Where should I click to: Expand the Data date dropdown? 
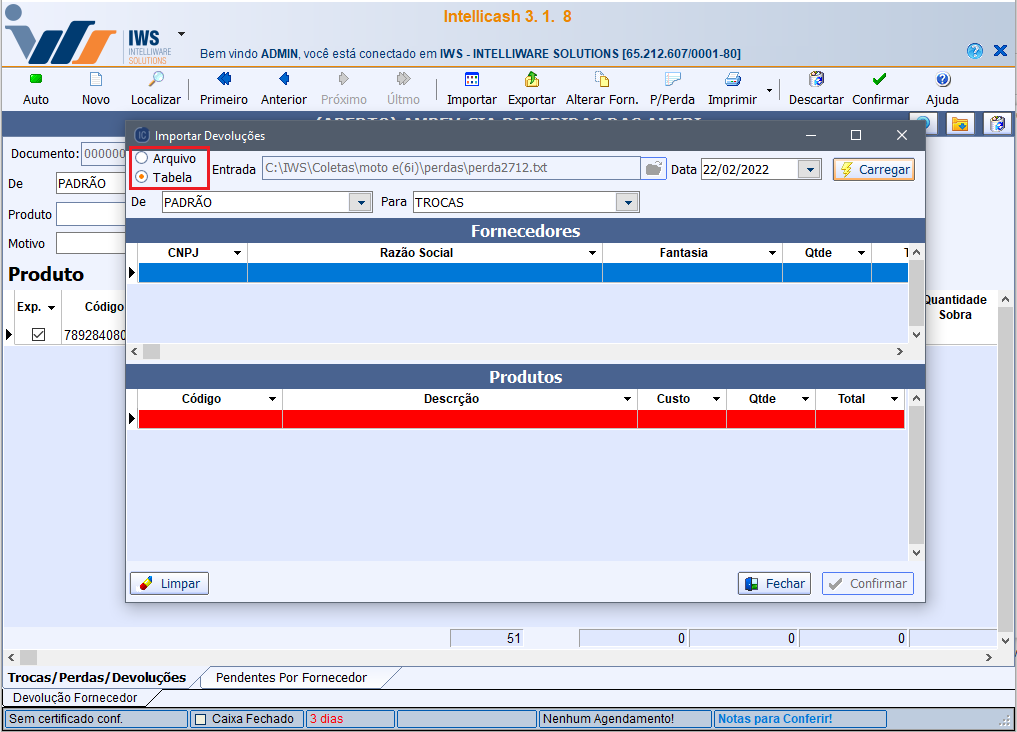tap(810, 170)
